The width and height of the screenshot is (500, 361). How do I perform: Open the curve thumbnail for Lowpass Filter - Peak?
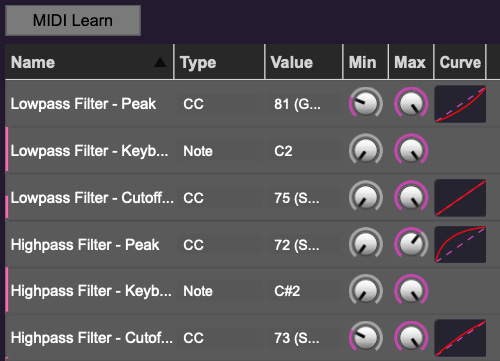pos(460,104)
